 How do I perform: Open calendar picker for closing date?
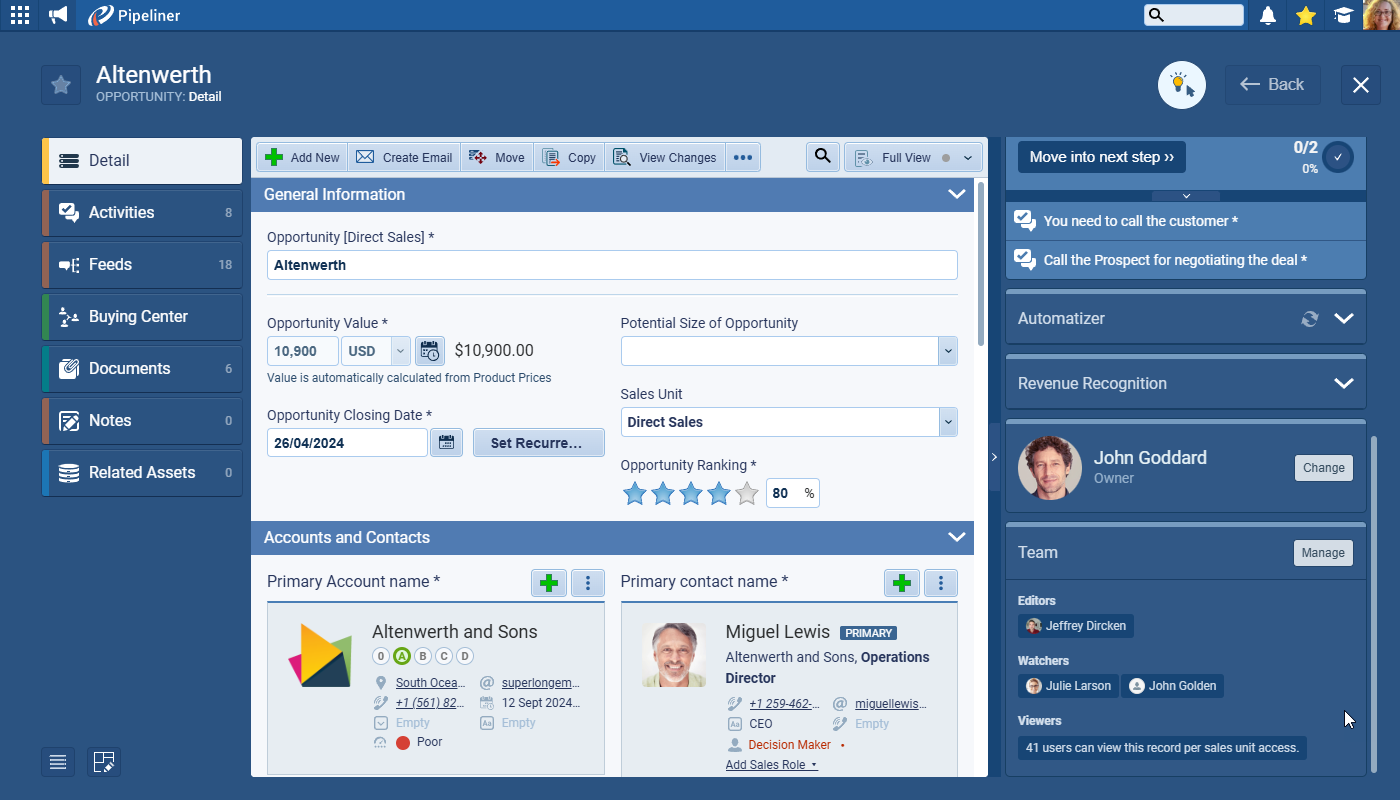point(446,443)
